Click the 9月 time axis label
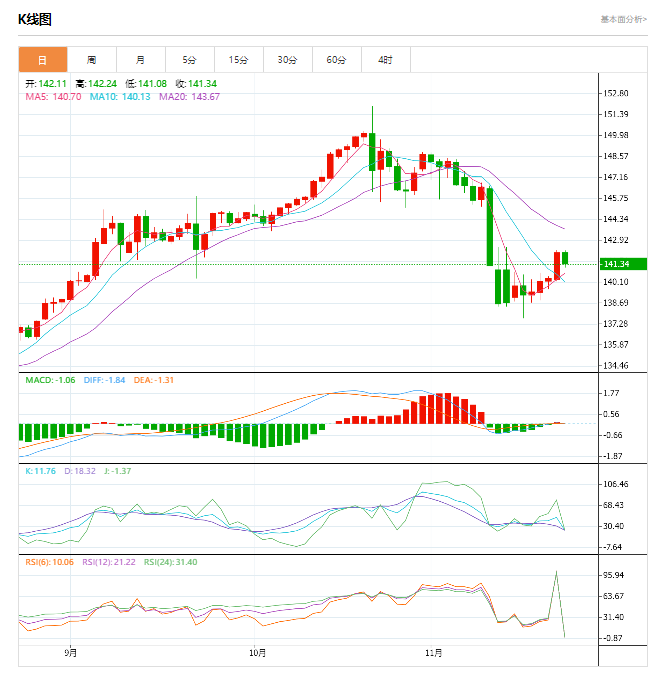Viewport: 649px width, 677px height. point(71,653)
